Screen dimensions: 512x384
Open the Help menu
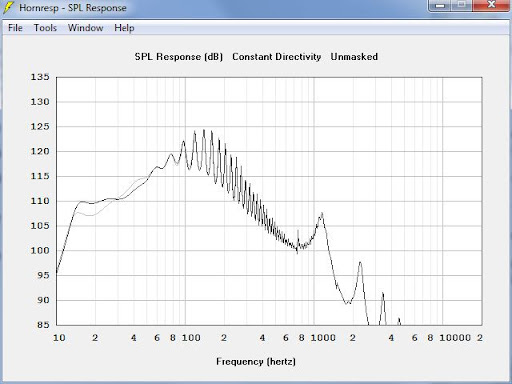(124, 28)
